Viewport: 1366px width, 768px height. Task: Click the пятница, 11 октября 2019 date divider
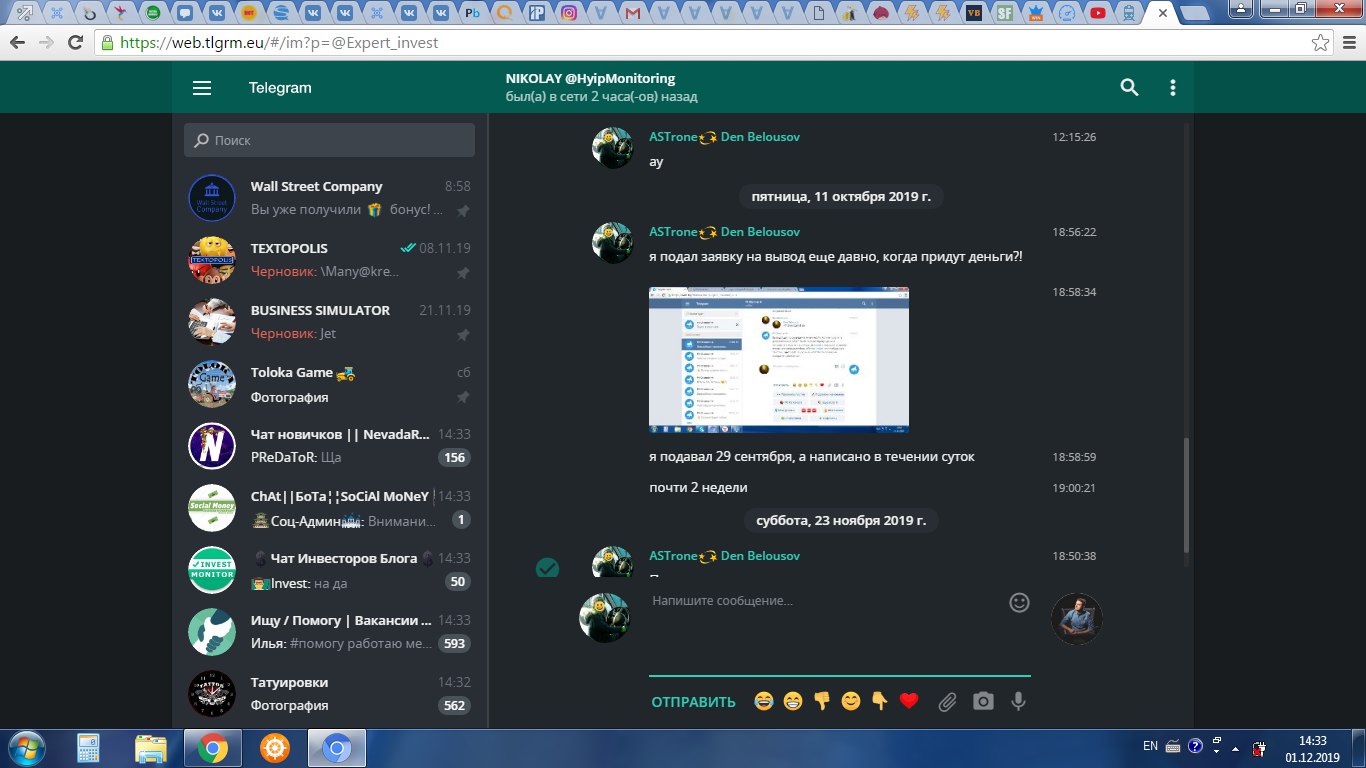click(x=841, y=197)
